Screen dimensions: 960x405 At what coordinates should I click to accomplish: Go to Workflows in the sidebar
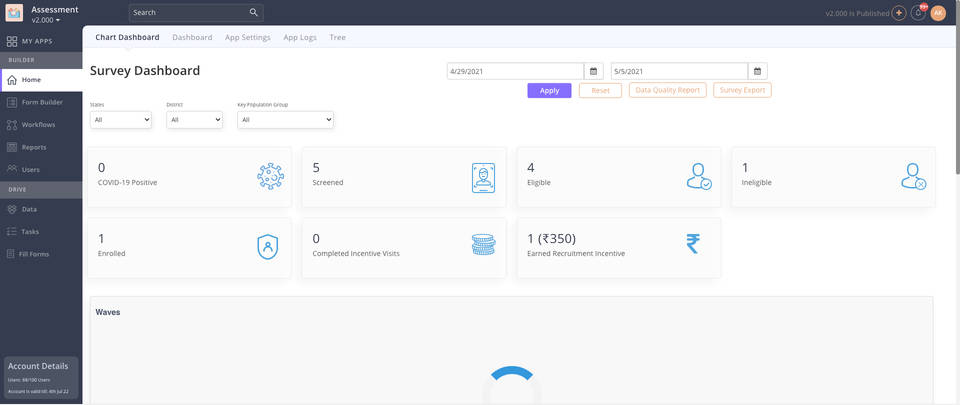pyautogui.click(x=38, y=125)
